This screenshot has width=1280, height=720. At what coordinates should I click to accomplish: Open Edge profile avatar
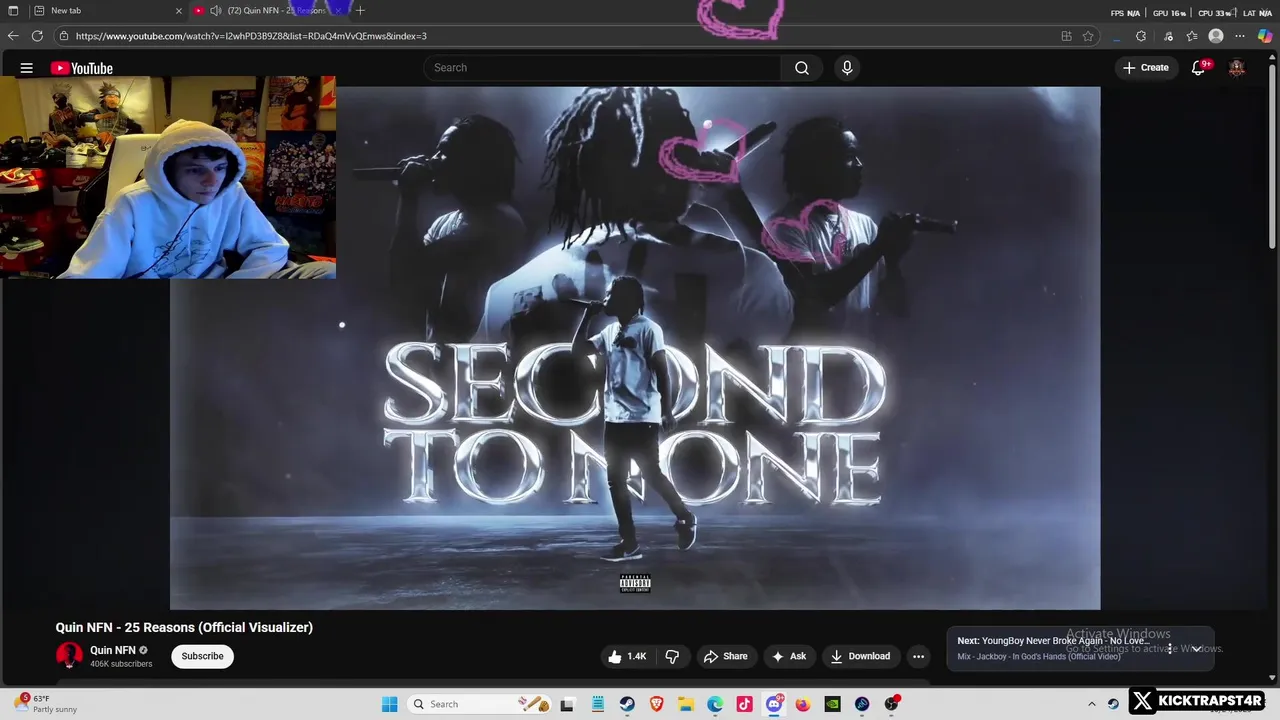[1216, 36]
